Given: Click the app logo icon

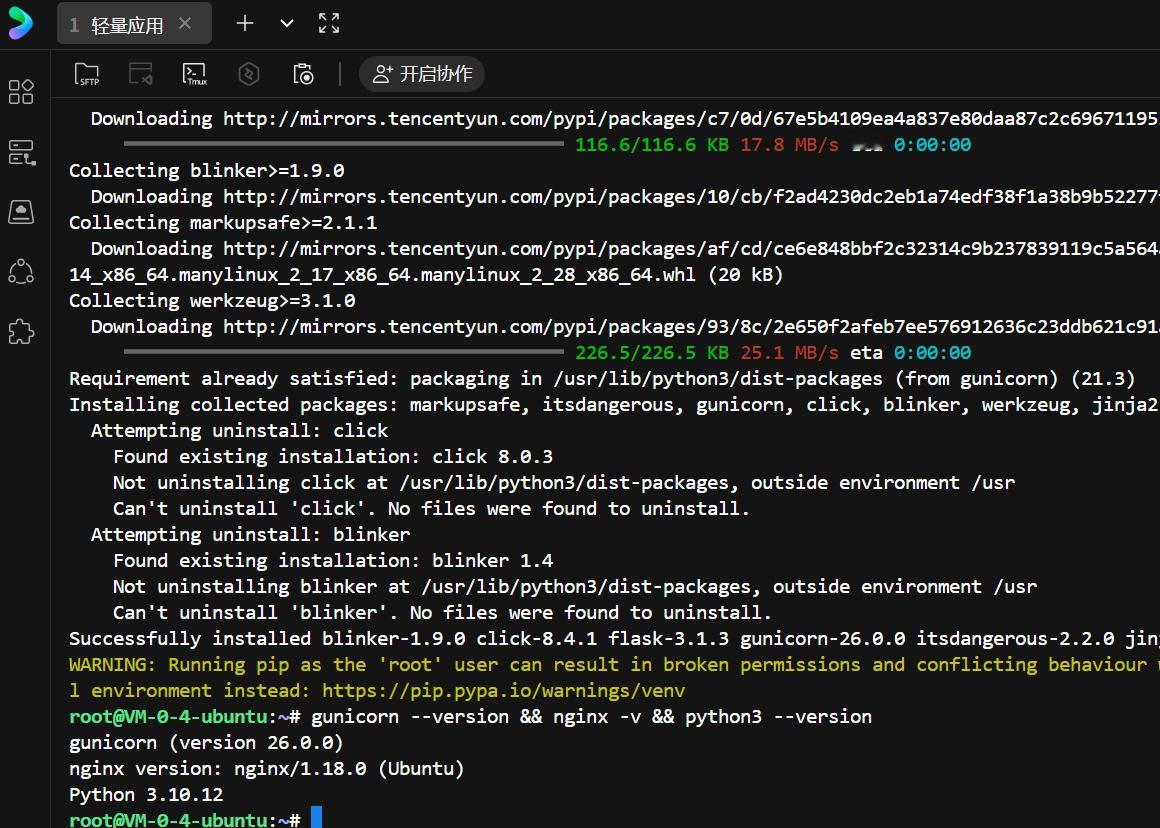Looking at the screenshot, I should [21, 23].
